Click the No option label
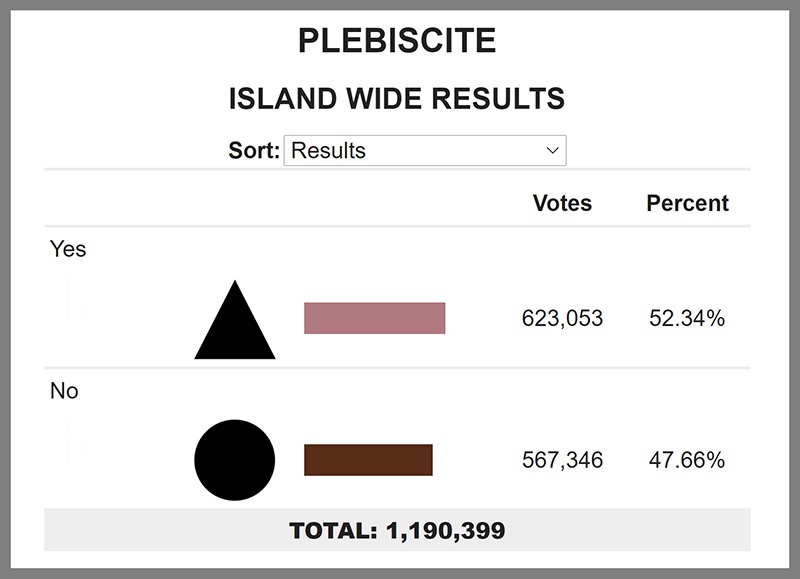The height and width of the screenshot is (579, 800). (x=64, y=391)
